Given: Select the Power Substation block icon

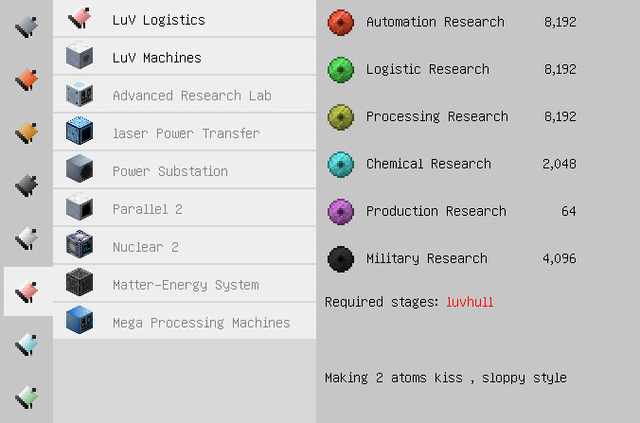Looking at the screenshot, I should (x=80, y=171).
